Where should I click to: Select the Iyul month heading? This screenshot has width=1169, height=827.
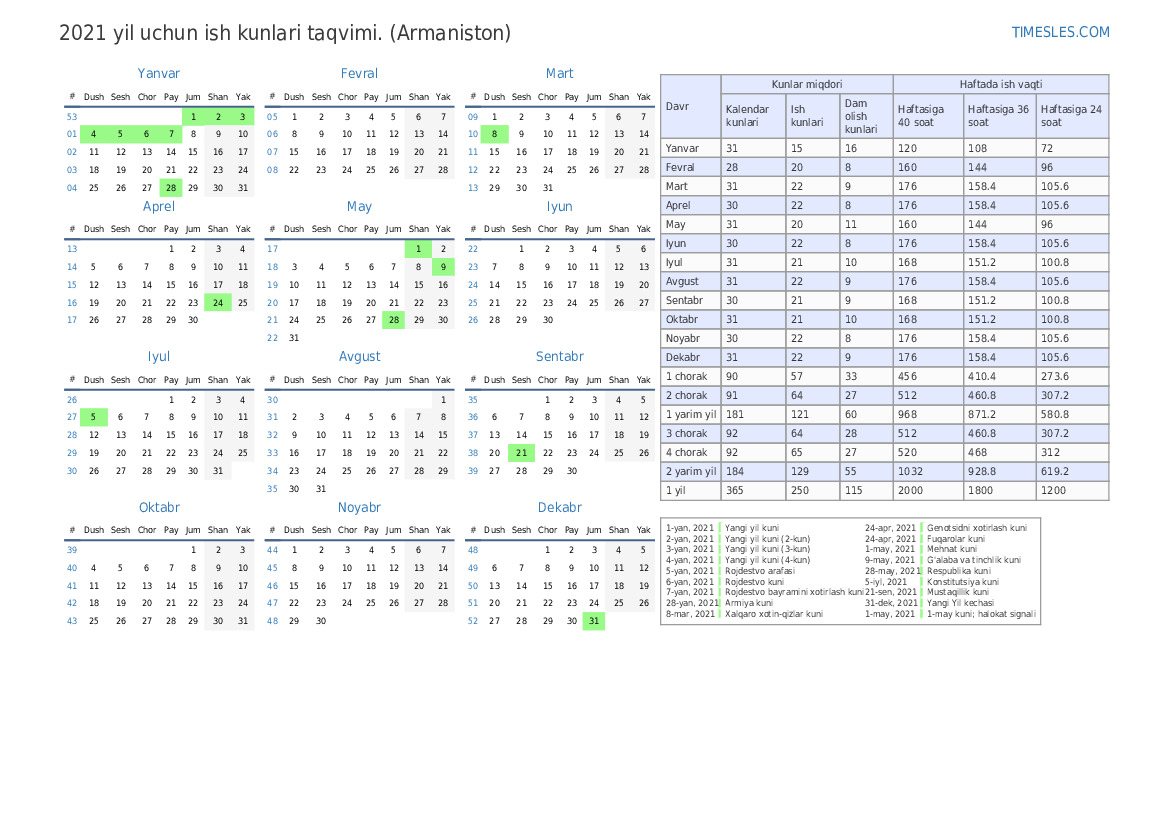click(x=159, y=356)
